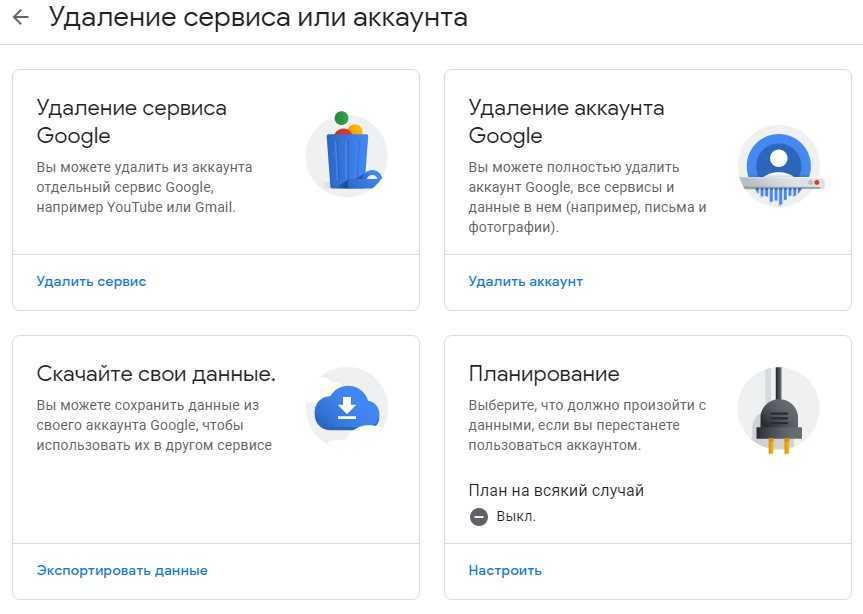Click the blue trash bin illustration
Viewport: 863px width, 614px height.
347,152
